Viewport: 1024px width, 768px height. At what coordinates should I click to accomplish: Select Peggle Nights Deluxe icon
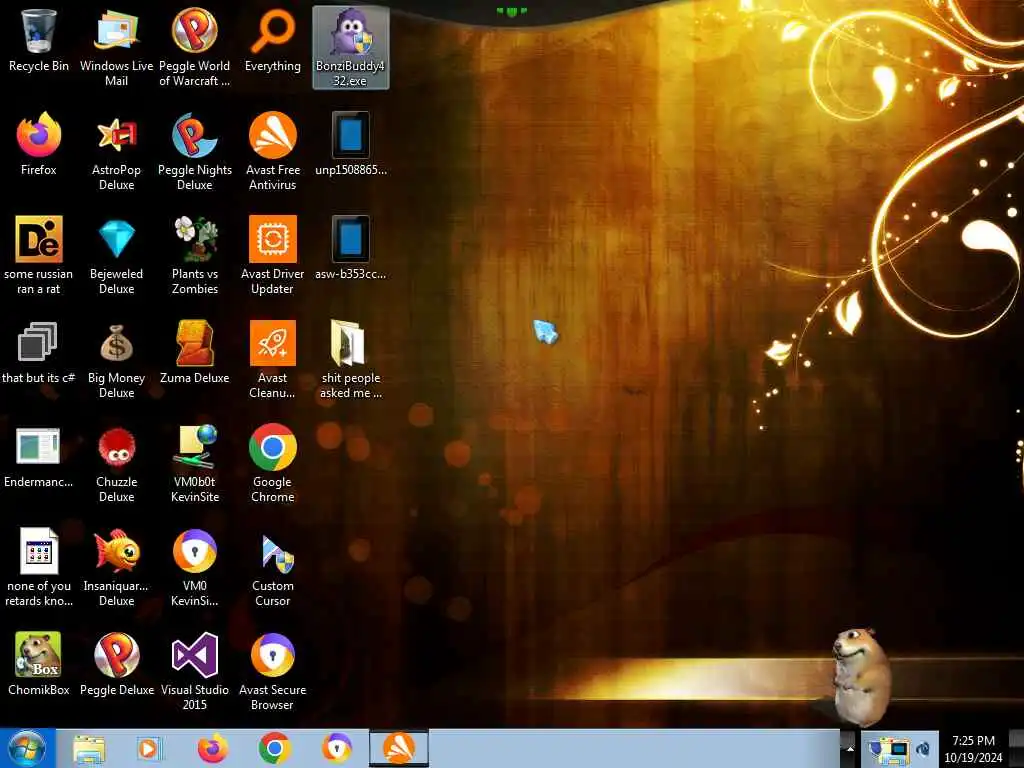195,152
